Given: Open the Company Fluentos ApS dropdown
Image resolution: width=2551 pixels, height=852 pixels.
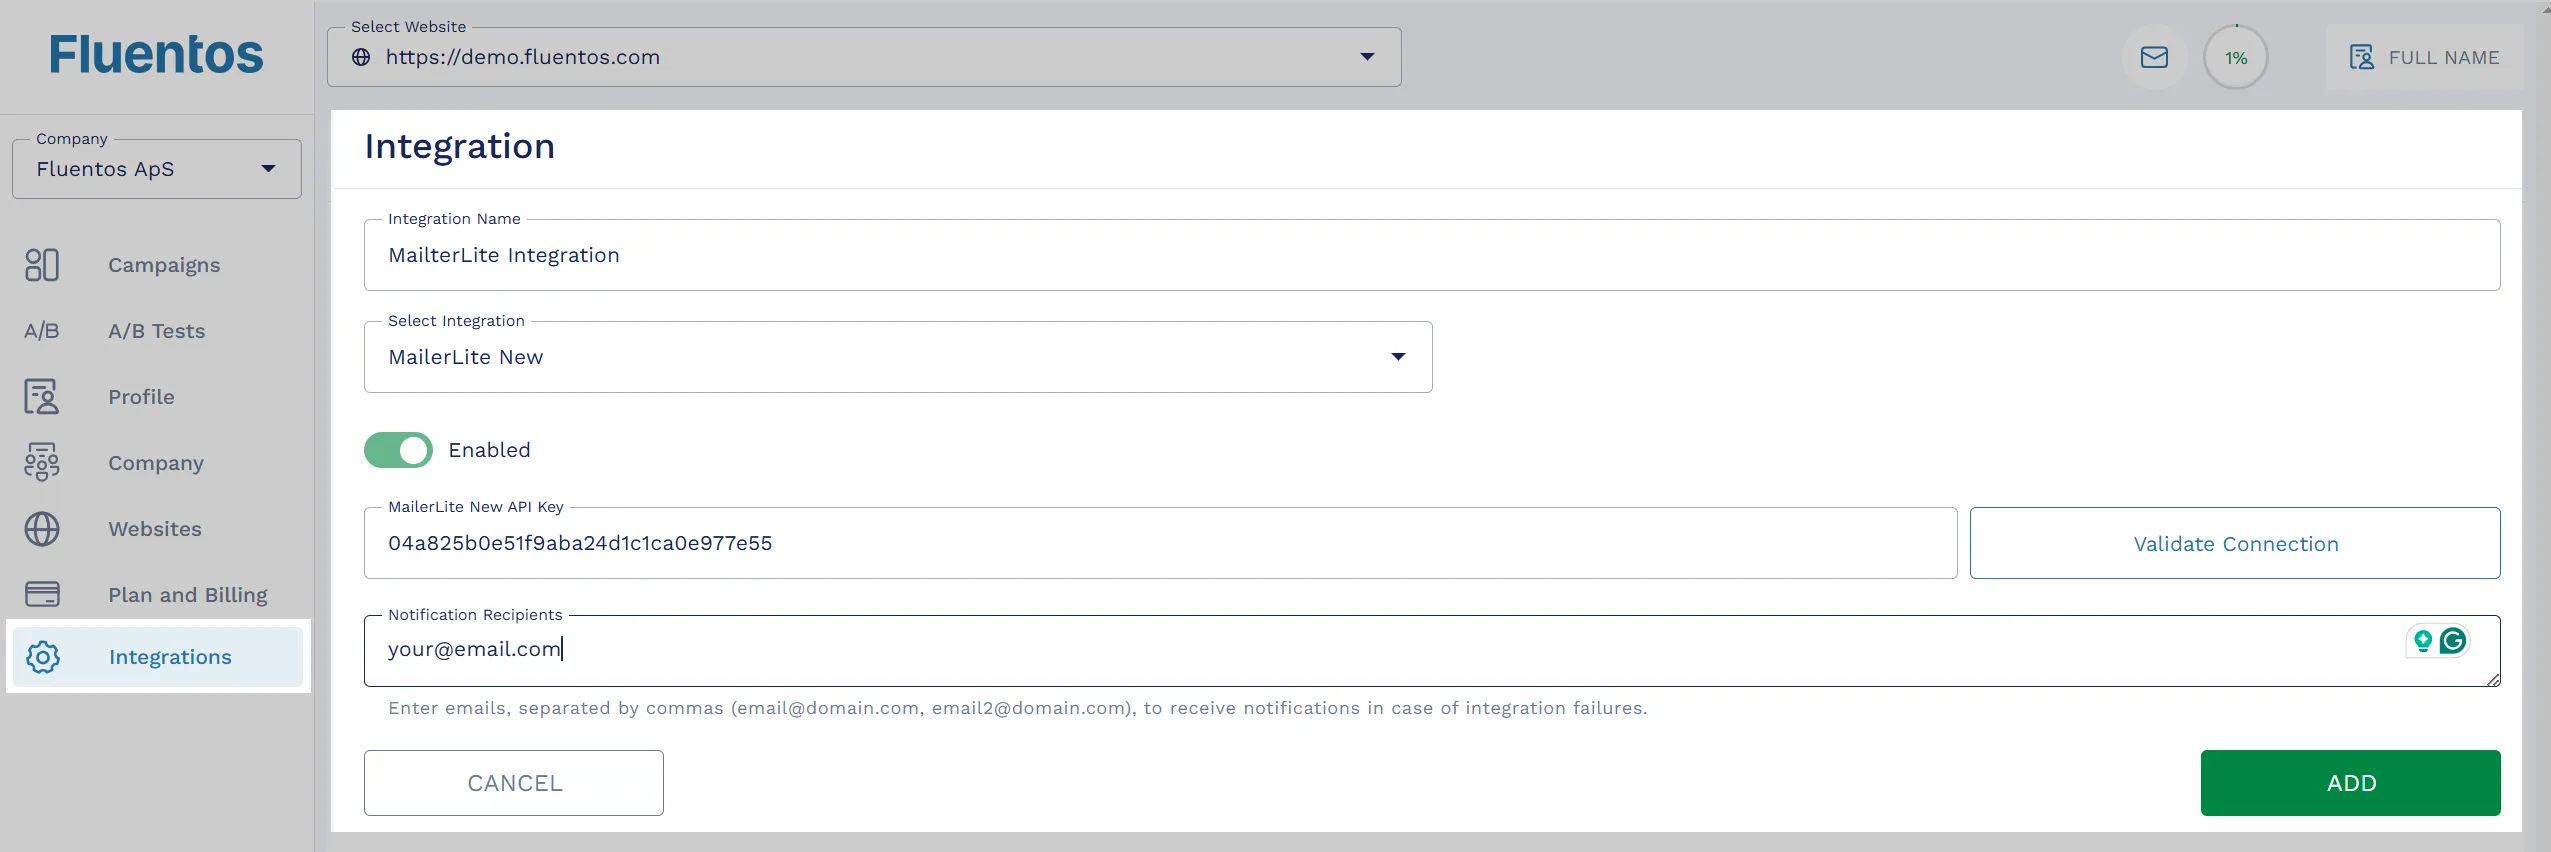Looking at the screenshot, I should [x=157, y=169].
